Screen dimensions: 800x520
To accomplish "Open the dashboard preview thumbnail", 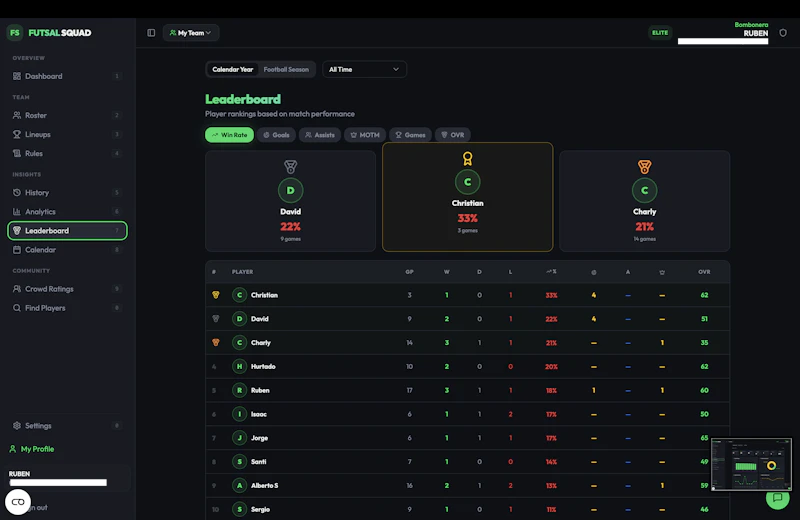I will 751,464.
